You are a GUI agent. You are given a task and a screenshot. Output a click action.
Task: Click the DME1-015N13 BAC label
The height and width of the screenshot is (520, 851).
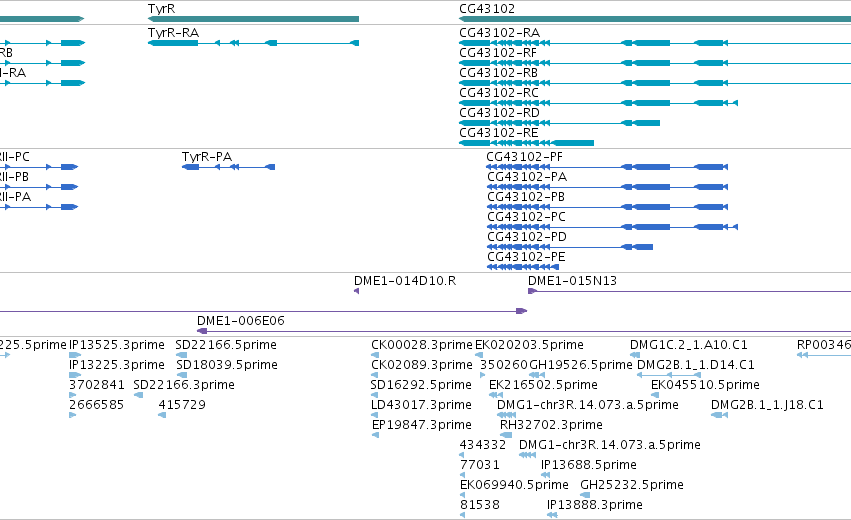pos(572,281)
